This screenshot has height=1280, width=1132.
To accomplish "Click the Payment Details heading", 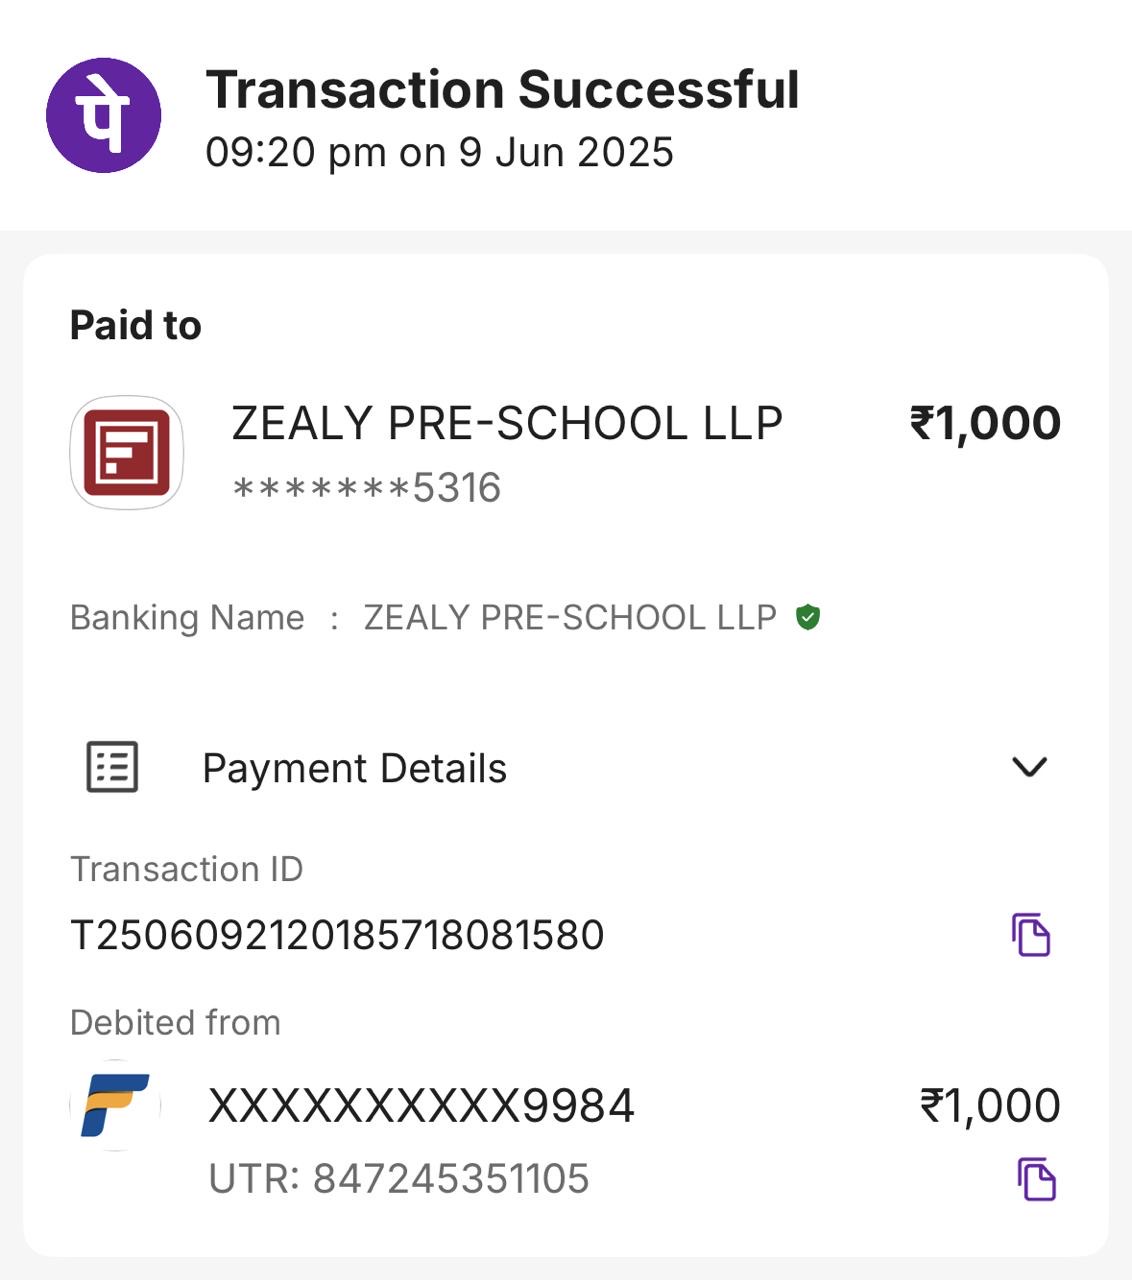I will point(354,769).
